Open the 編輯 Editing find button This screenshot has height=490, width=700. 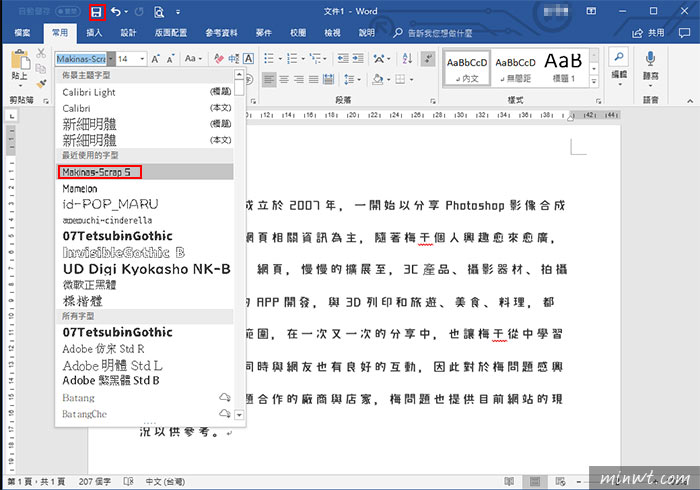(619, 66)
